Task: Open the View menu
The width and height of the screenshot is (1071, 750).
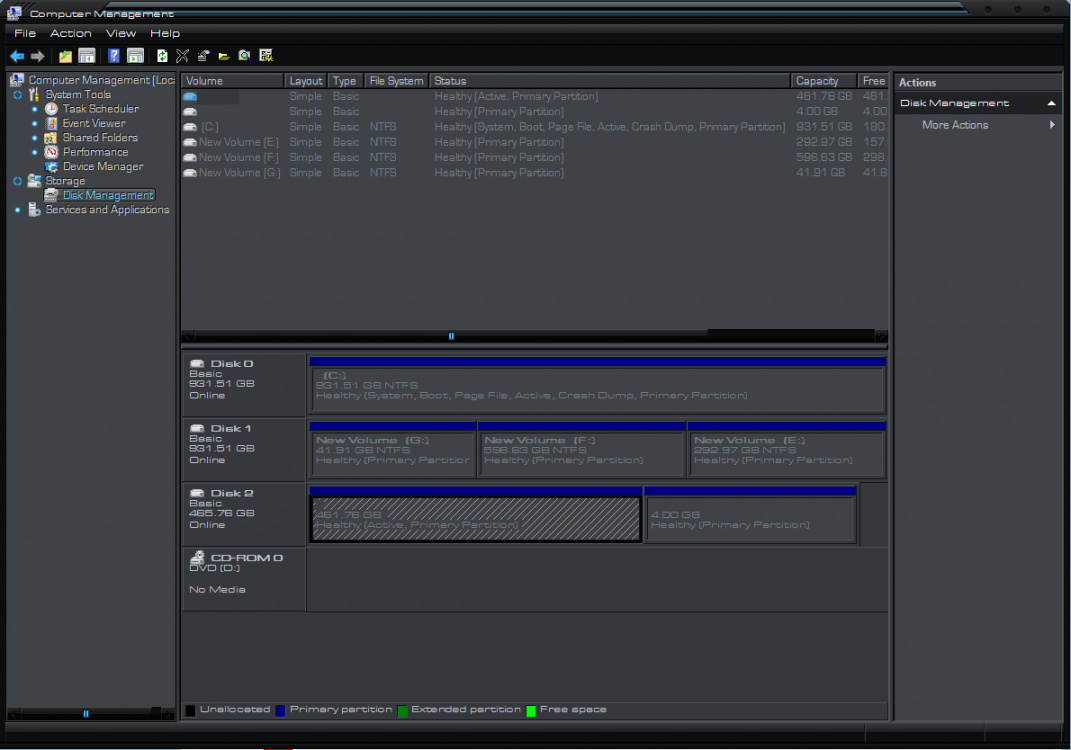Action: point(120,33)
